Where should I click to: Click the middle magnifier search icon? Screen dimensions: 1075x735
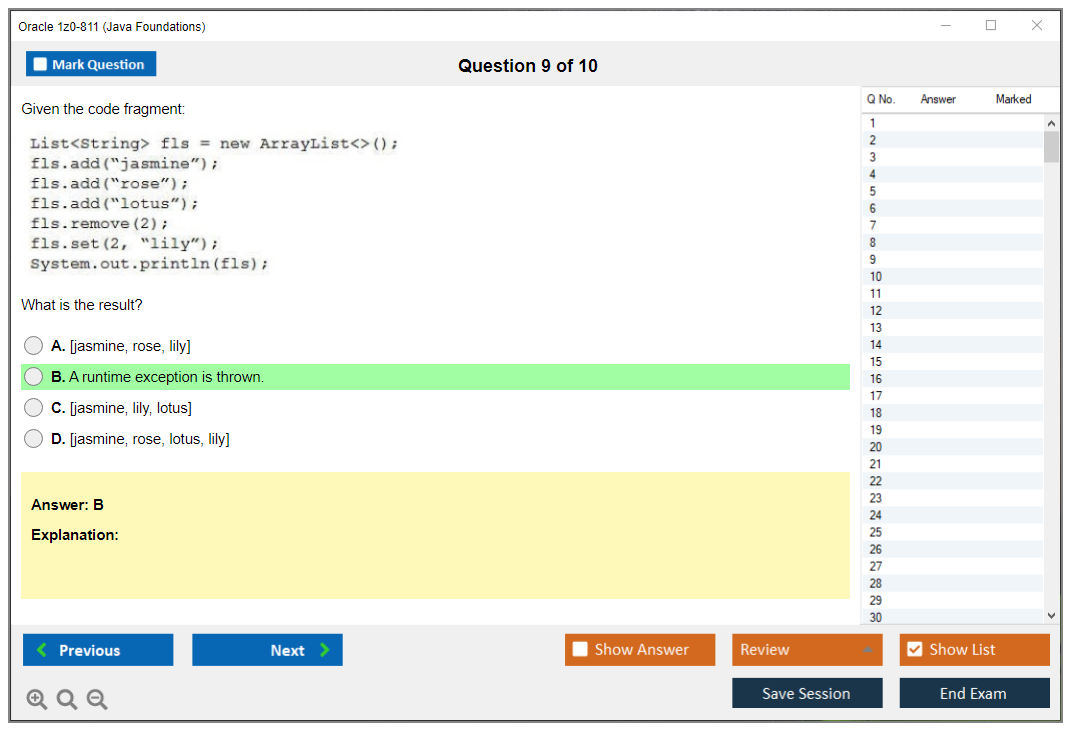67,699
